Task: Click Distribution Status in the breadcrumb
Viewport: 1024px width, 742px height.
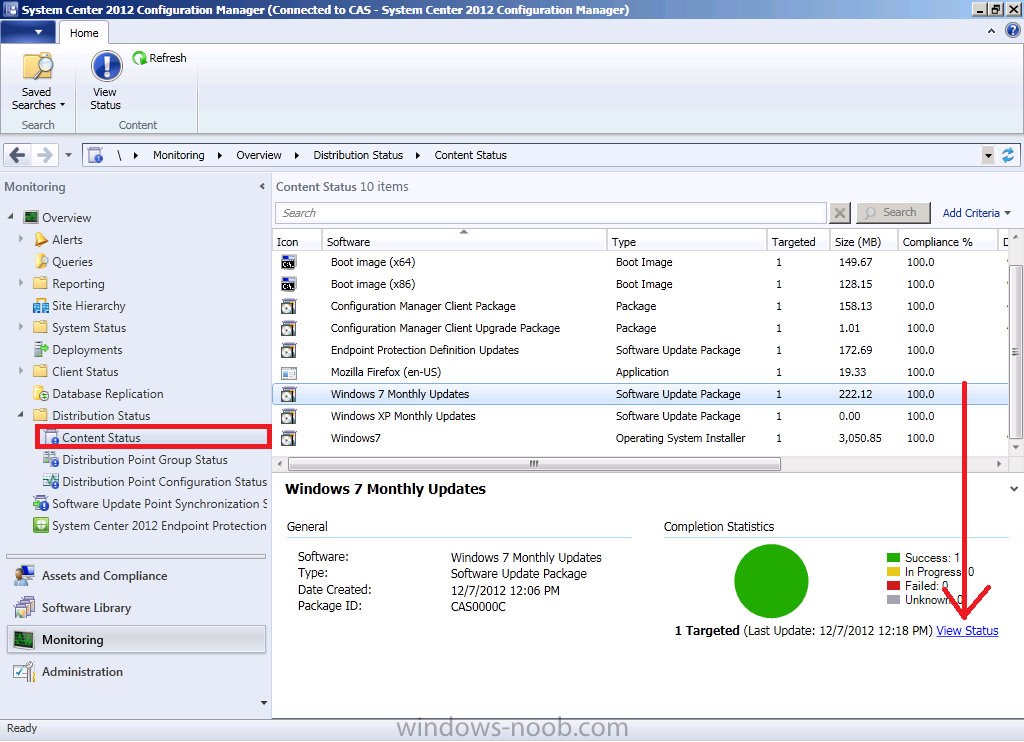Action: 358,155
